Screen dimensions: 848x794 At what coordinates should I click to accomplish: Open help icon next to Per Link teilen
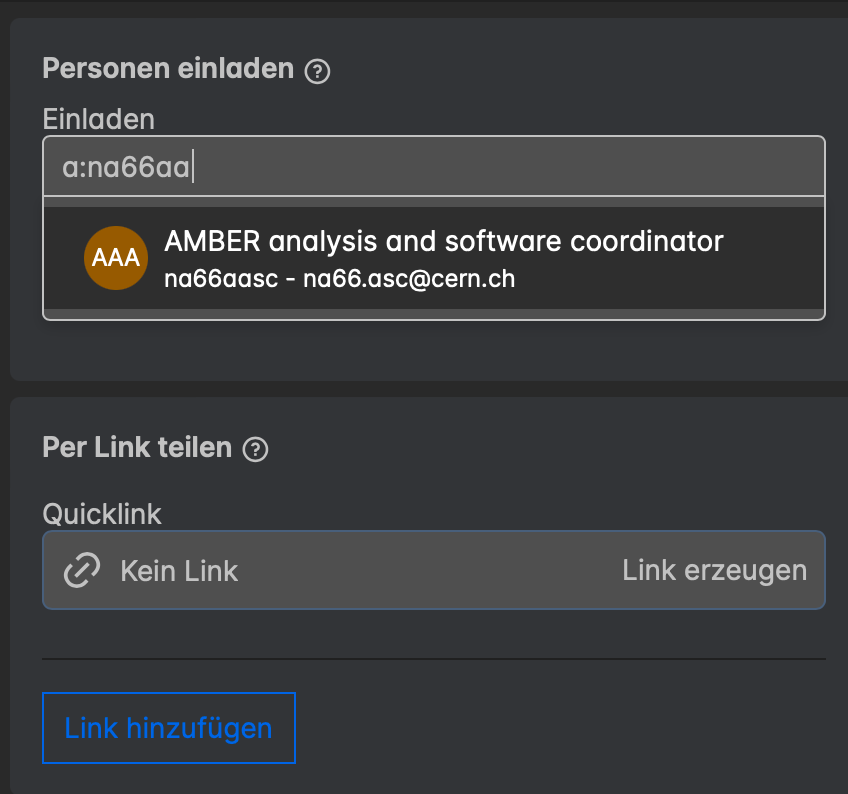point(256,449)
